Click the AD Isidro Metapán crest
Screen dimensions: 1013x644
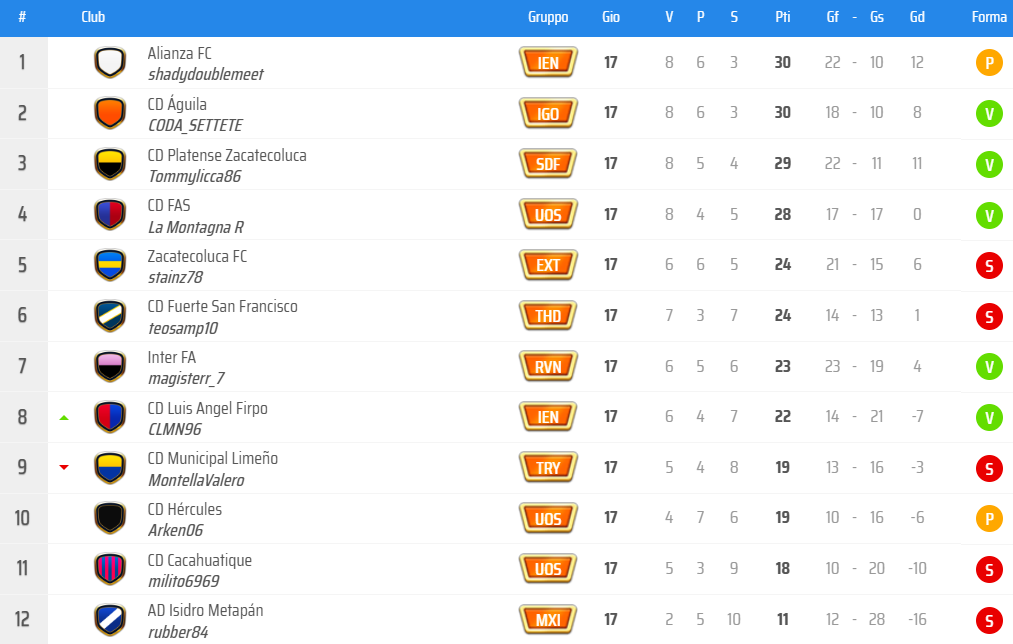[x=110, y=620]
